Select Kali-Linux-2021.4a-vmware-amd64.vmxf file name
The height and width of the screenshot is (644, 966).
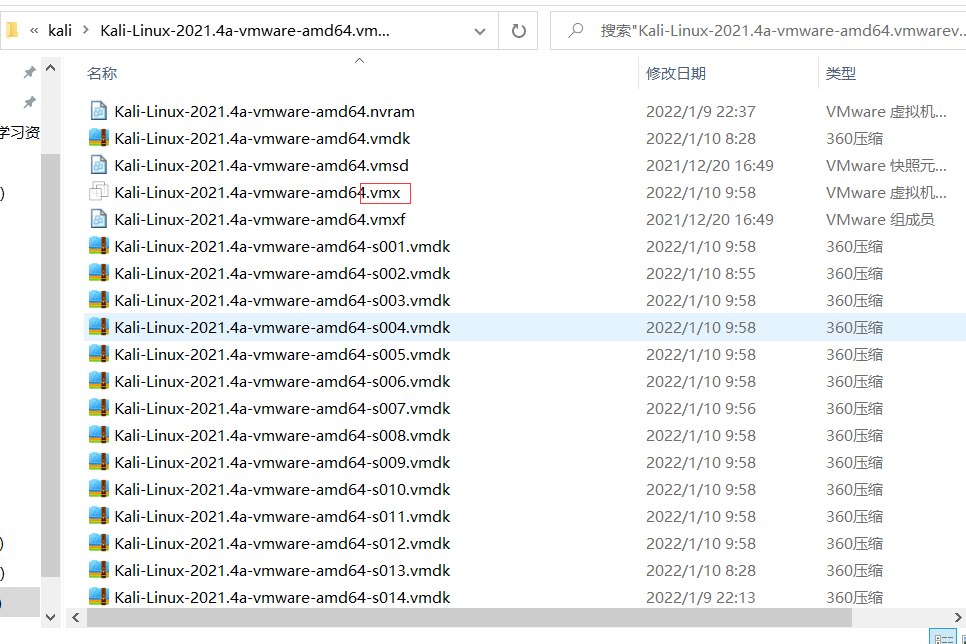point(260,220)
